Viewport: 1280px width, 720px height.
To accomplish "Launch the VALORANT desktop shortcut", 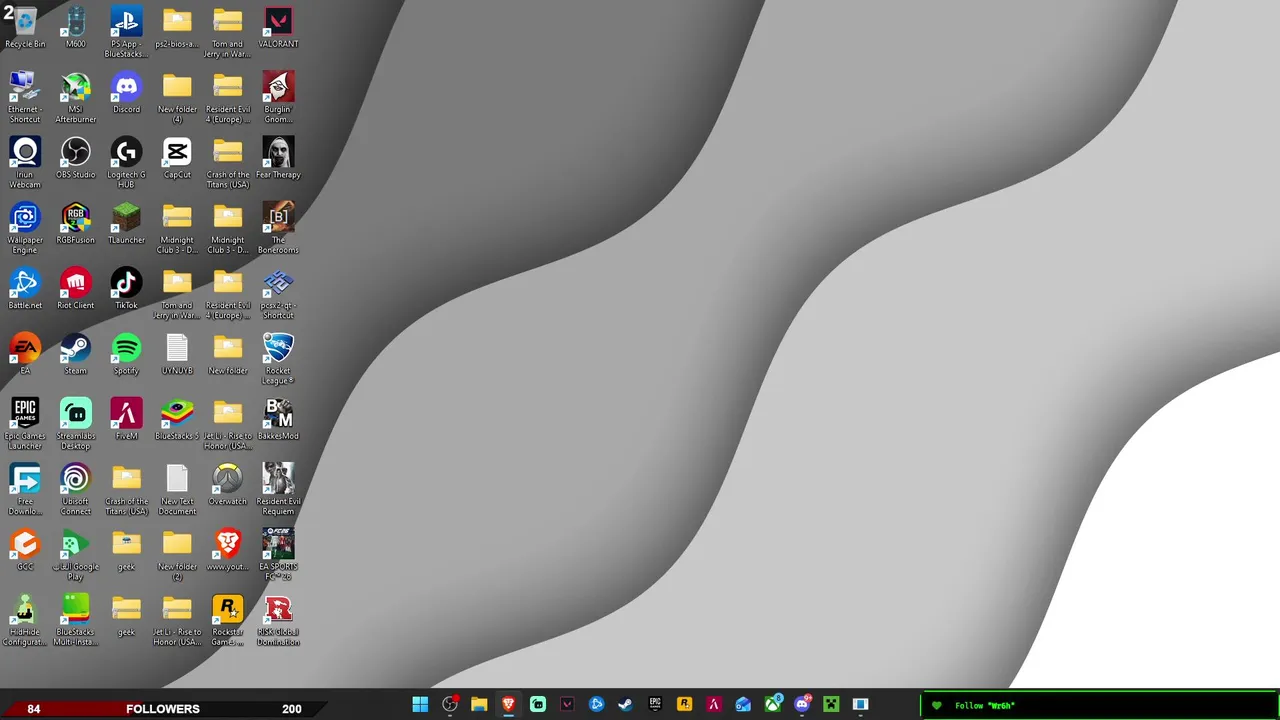I will pyautogui.click(x=278, y=21).
